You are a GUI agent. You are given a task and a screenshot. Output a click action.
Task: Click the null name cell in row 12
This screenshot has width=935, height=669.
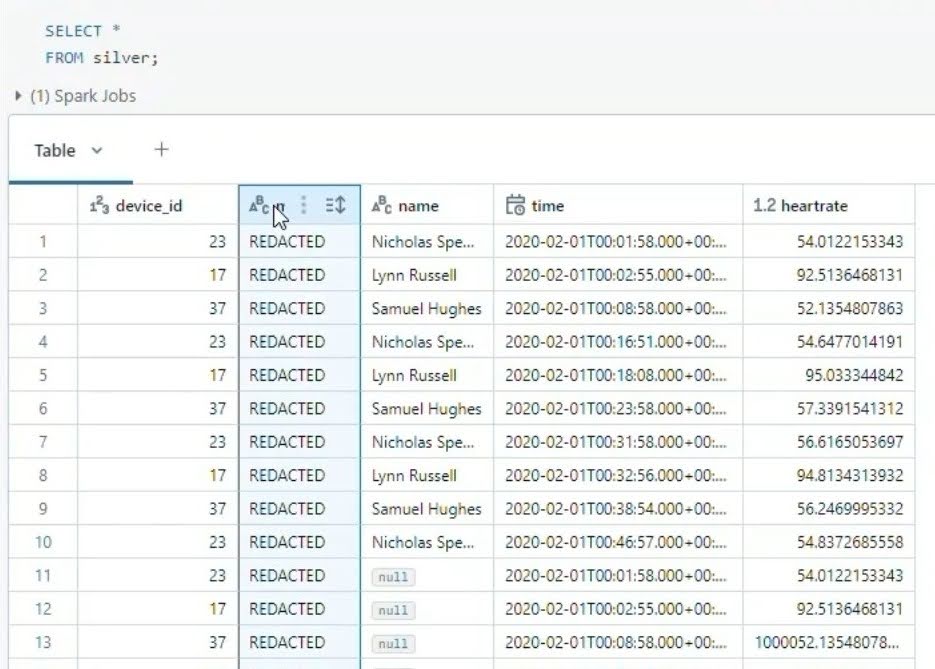pyautogui.click(x=394, y=610)
